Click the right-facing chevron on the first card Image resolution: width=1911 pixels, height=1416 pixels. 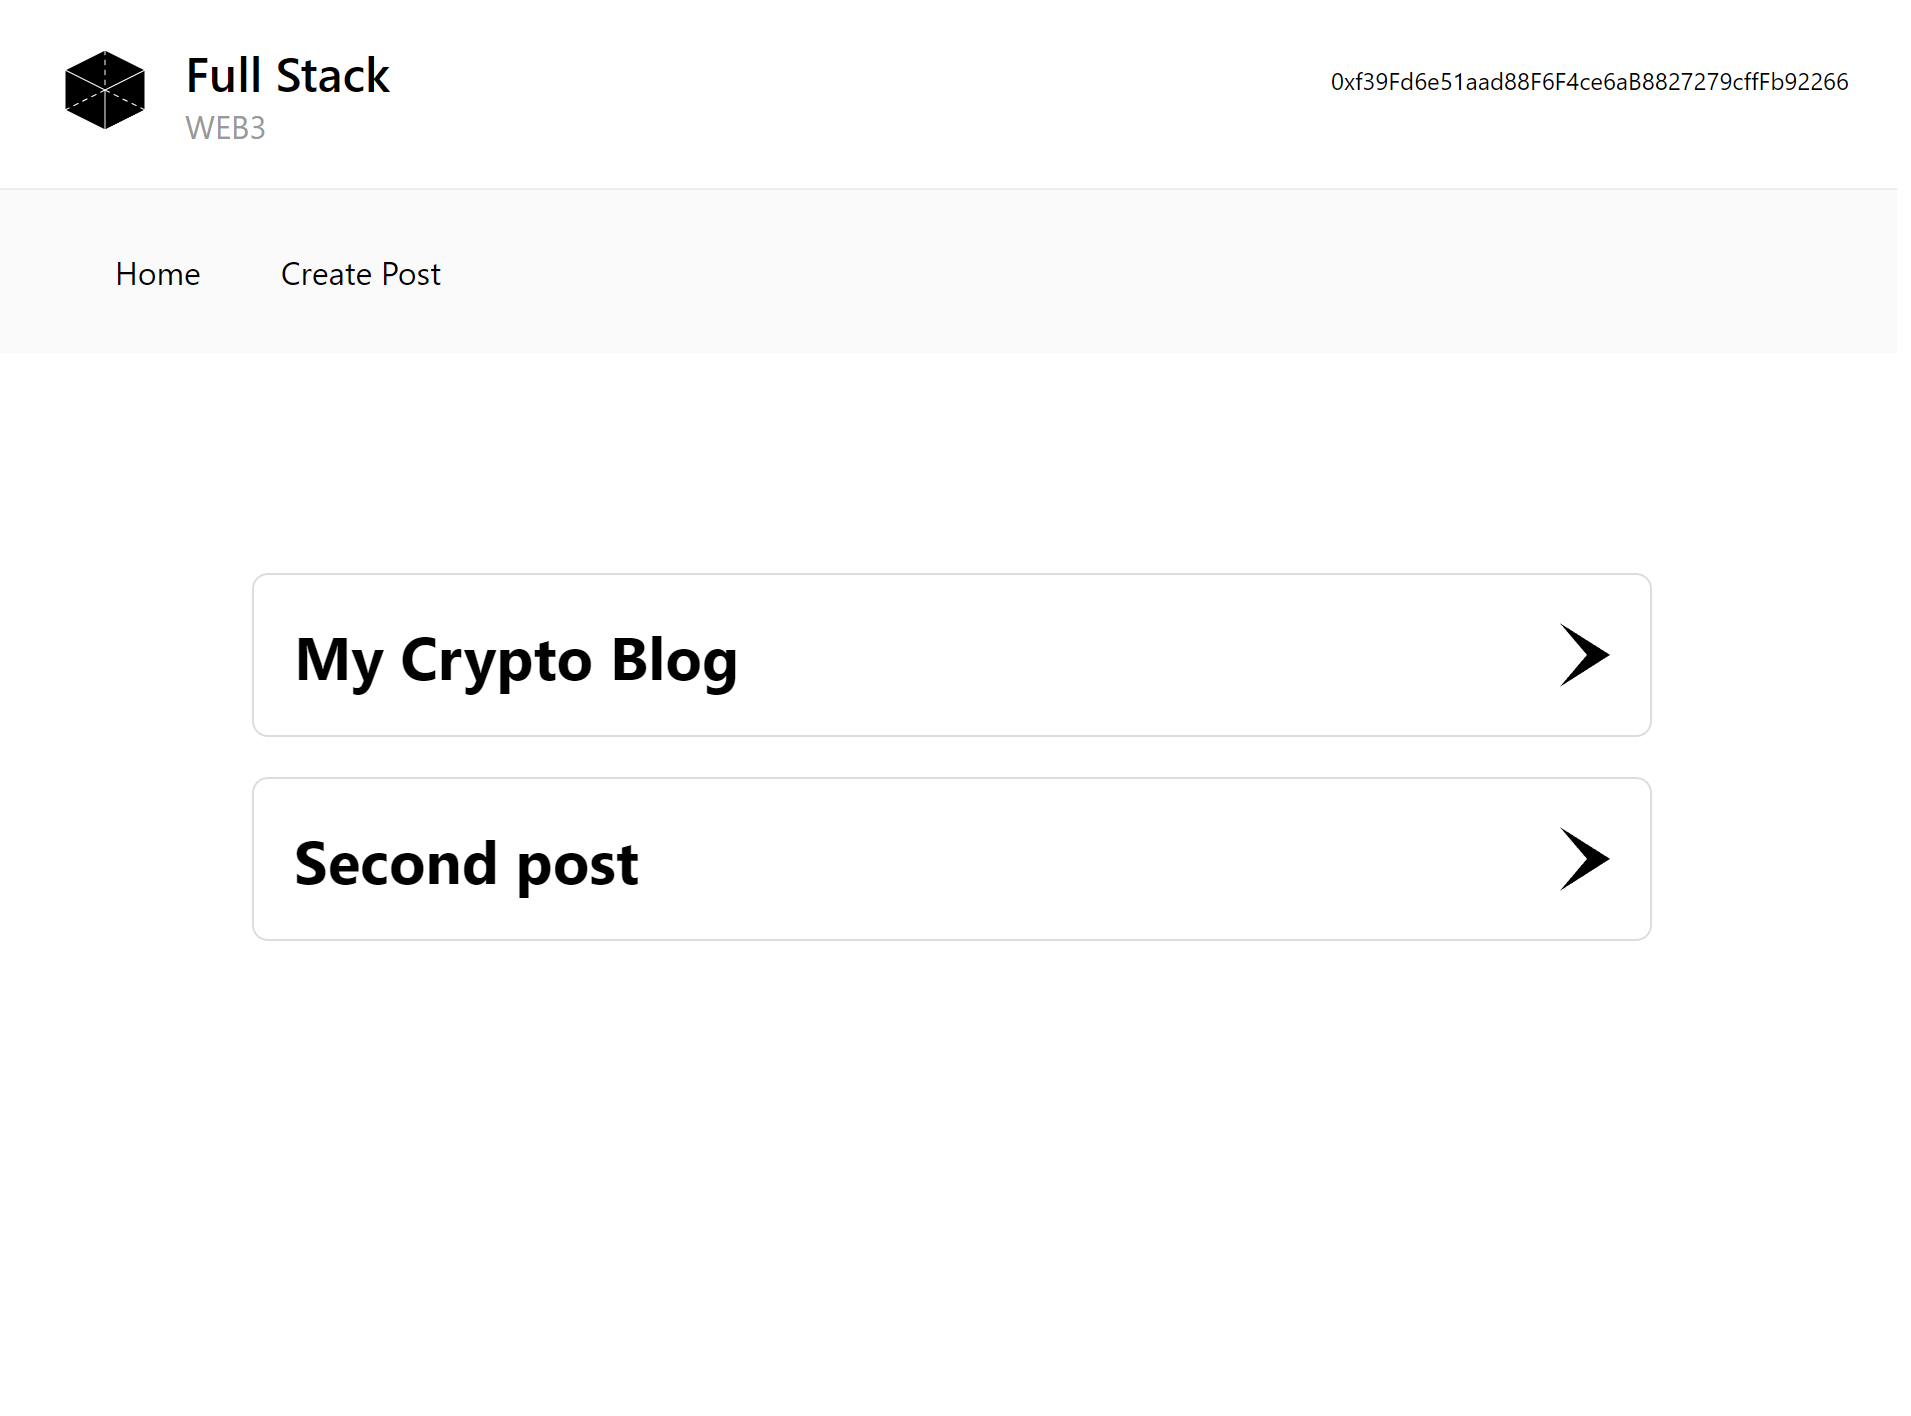point(1584,655)
